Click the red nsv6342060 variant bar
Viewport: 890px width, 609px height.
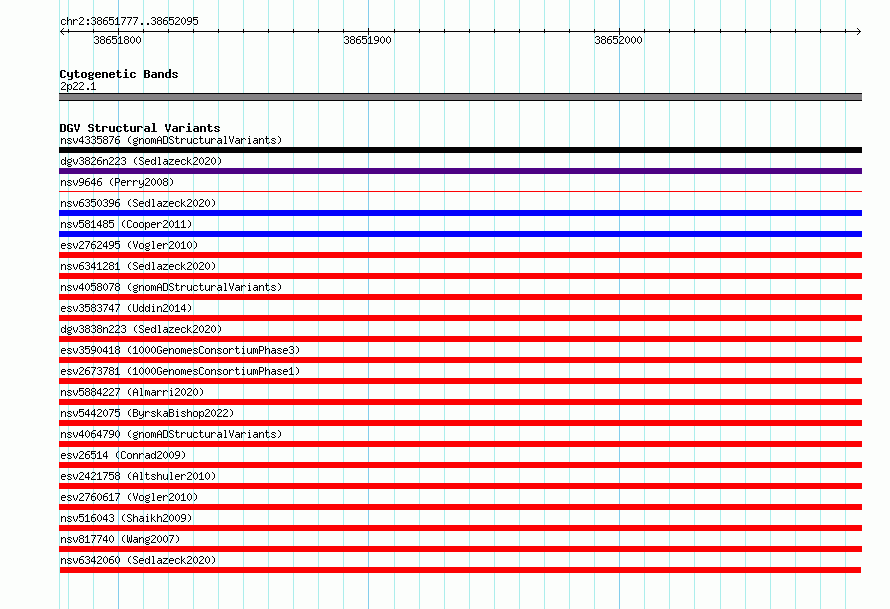point(460,570)
